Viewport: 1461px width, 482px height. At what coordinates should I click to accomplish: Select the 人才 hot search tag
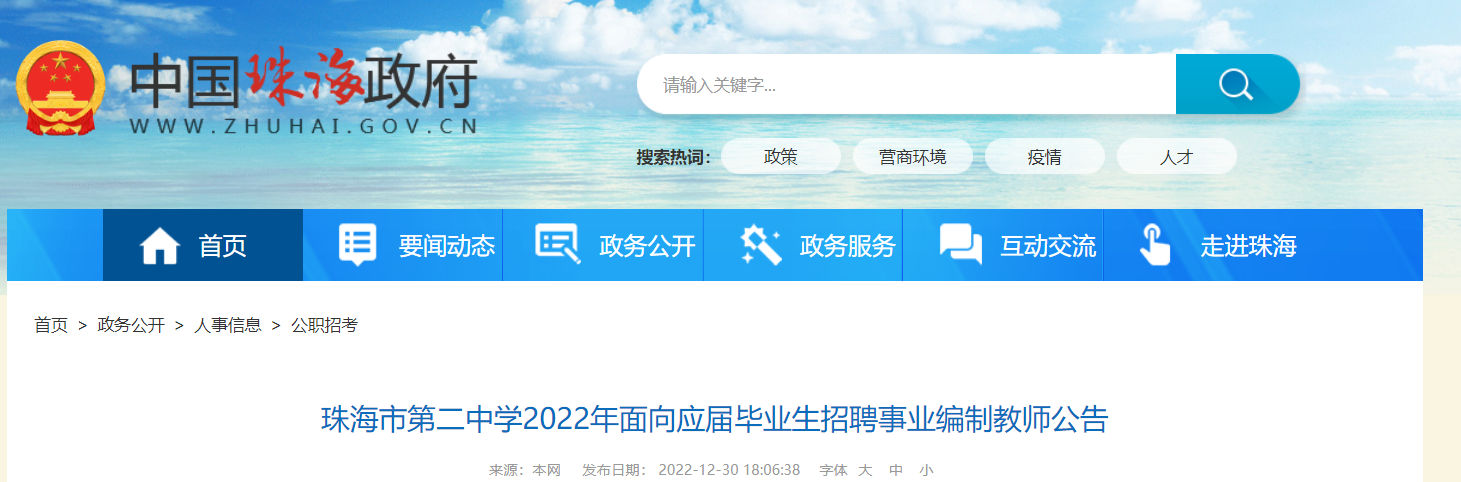click(x=1177, y=157)
